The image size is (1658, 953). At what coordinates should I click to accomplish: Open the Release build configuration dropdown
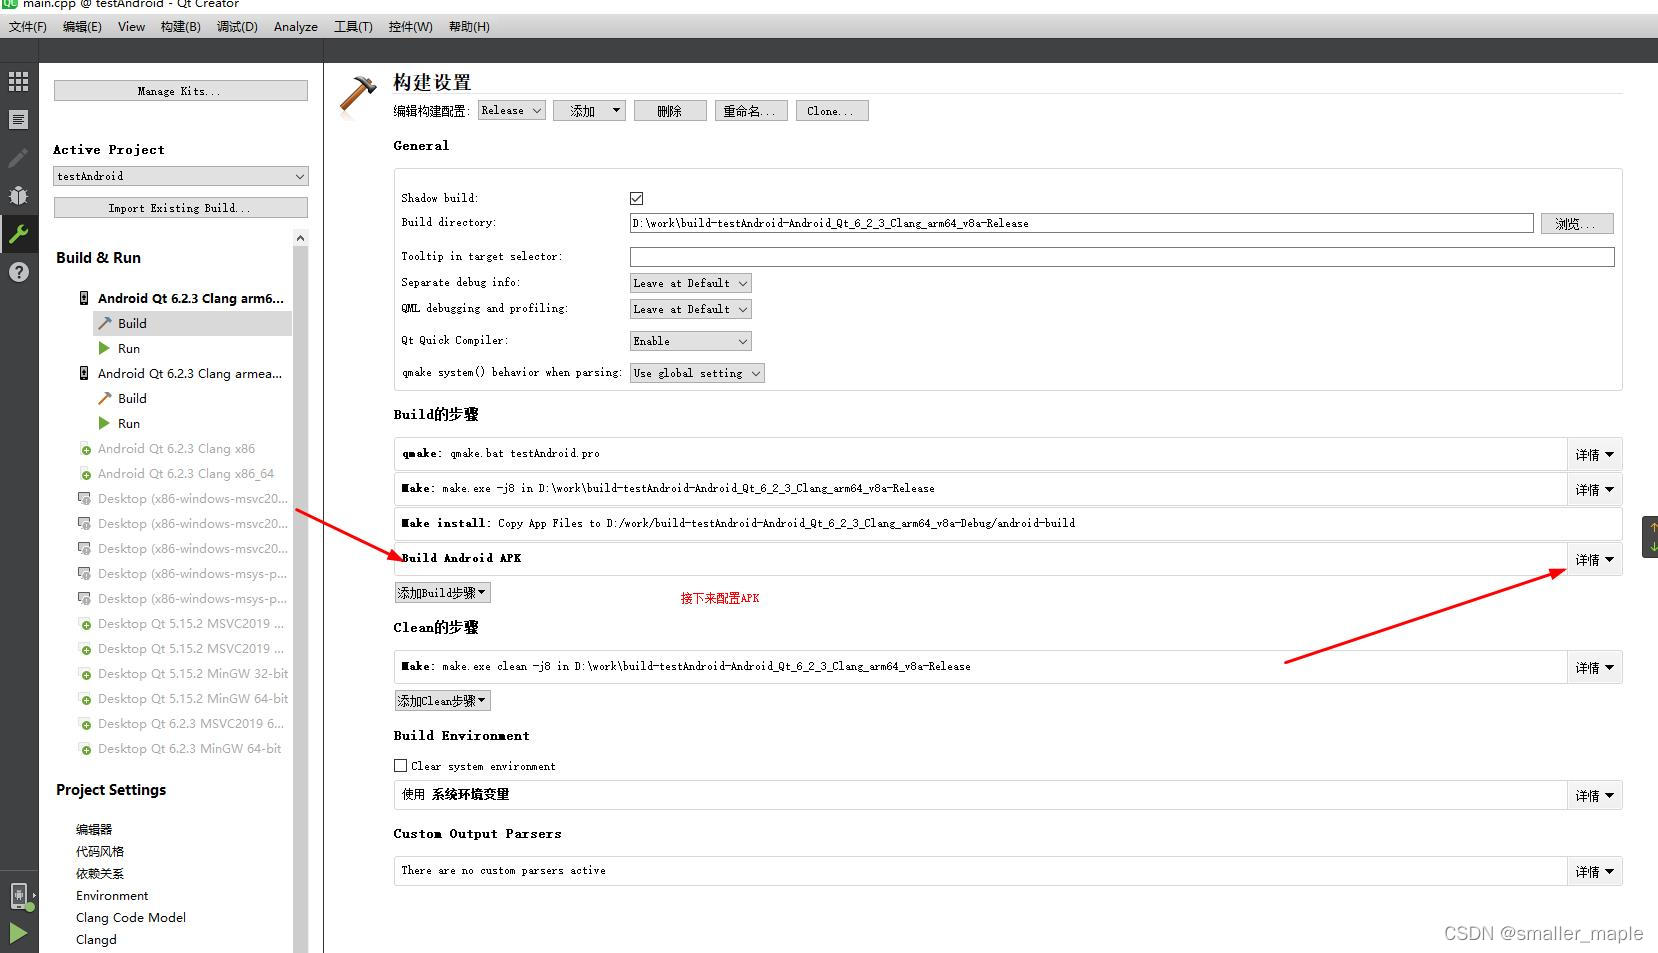point(511,111)
